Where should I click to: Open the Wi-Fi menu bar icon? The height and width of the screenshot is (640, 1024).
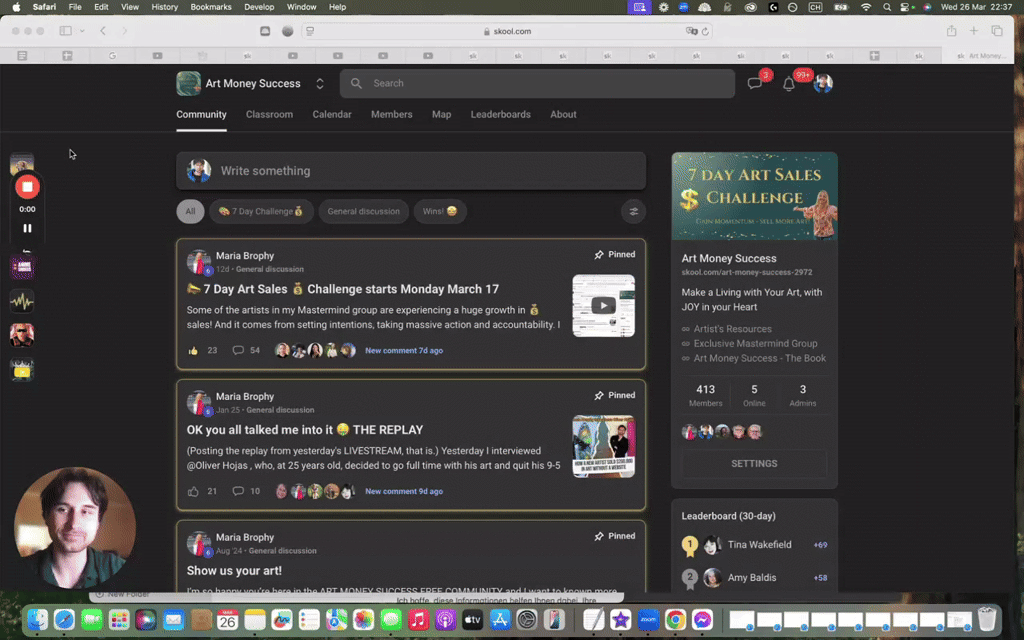[866, 7]
